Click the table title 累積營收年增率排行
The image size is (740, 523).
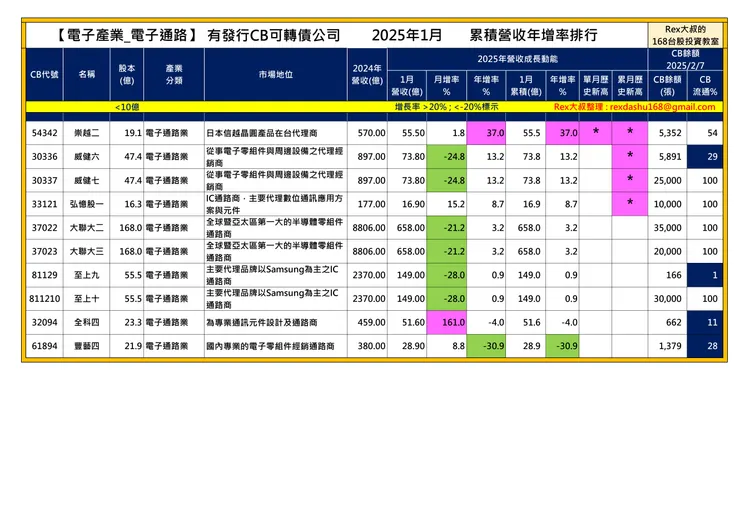coord(533,35)
